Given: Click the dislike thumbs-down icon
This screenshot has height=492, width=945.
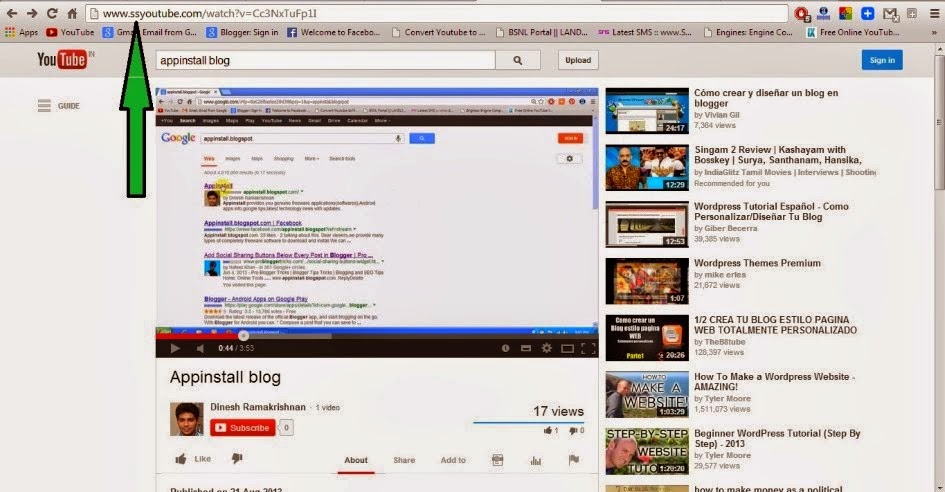Looking at the screenshot, I should pyautogui.click(x=237, y=459).
